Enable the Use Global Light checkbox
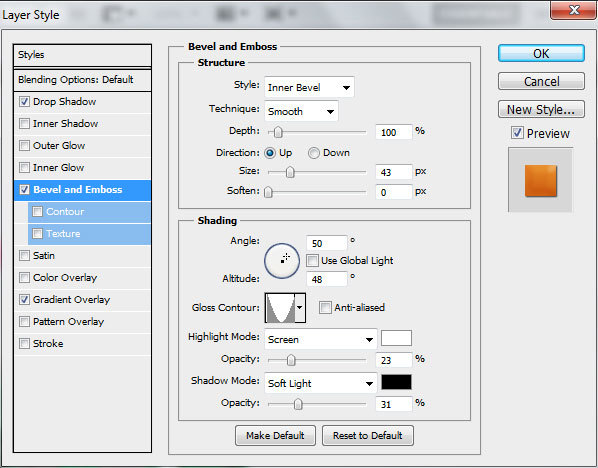The image size is (598, 468). pyautogui.click(x=312, y=261)
